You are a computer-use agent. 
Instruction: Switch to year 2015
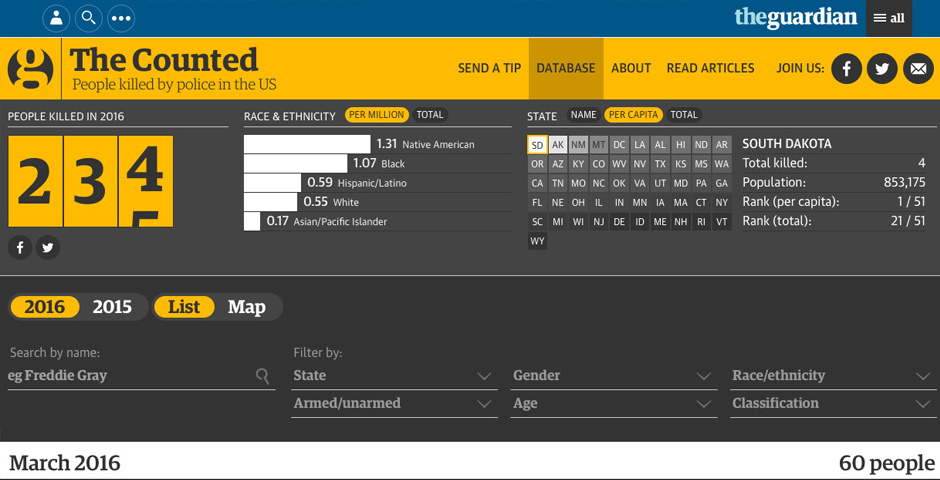112,307
